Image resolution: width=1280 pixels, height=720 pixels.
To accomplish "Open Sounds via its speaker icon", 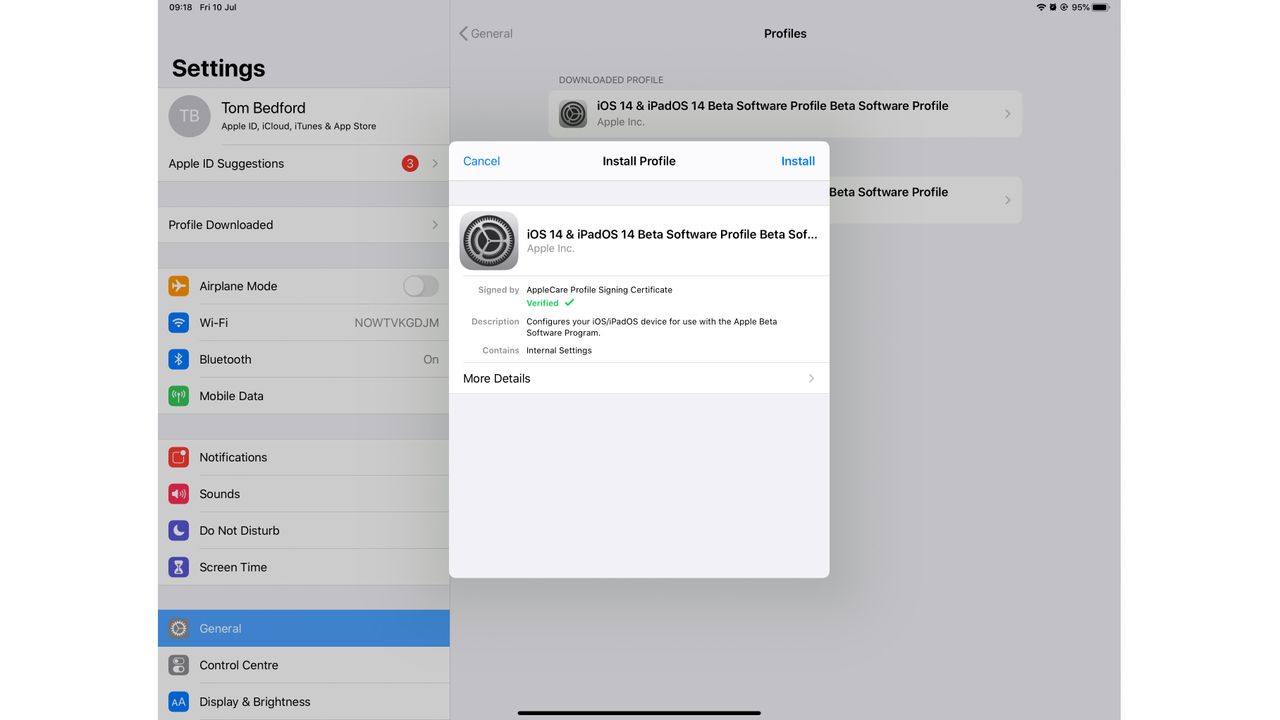I will (x=179, y=494).
